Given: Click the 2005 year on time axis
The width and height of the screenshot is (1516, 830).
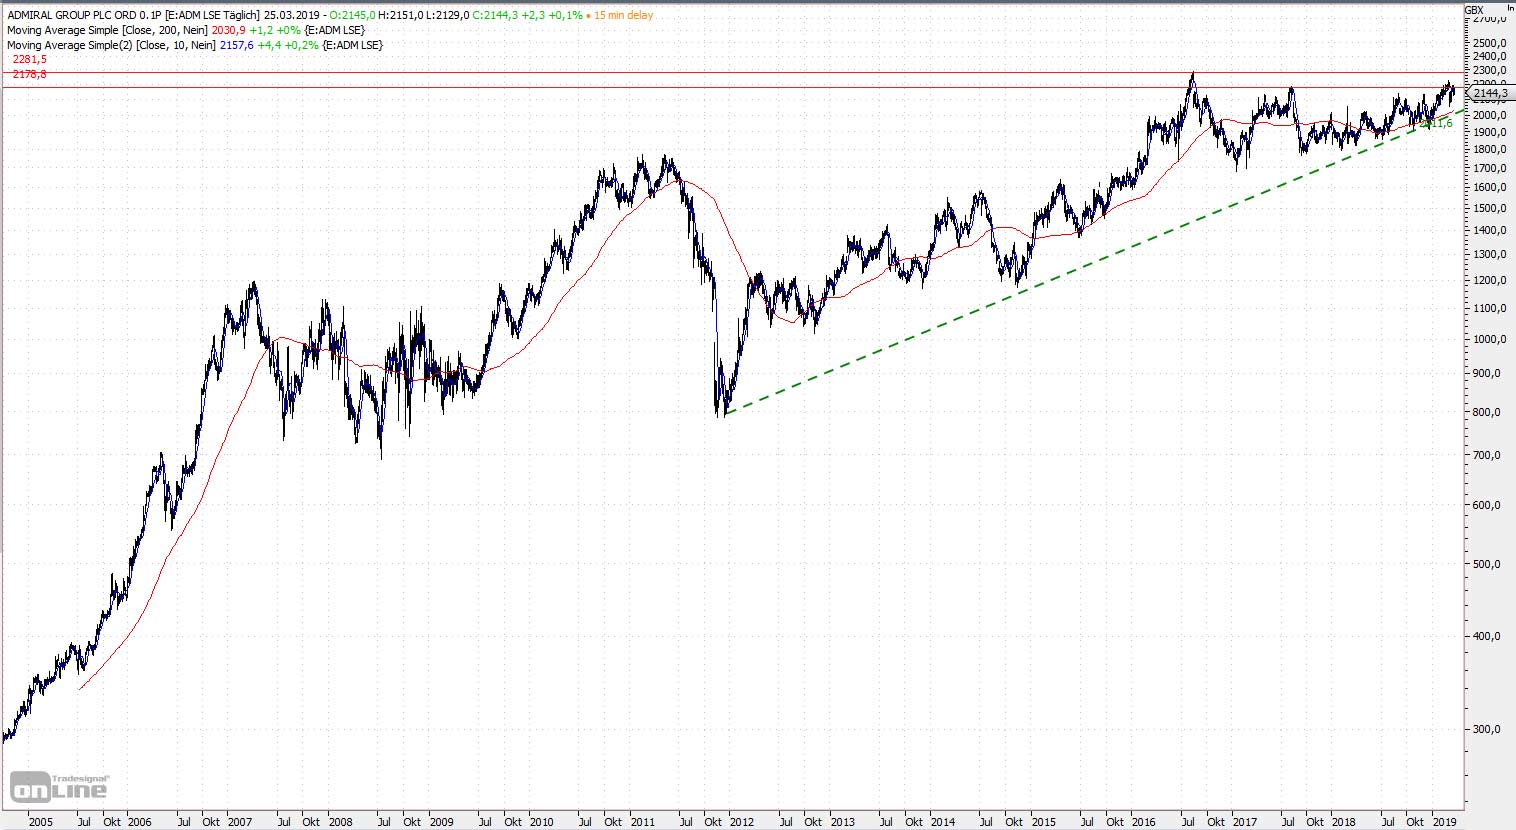Looking at the screenshot, I should 40,822.
